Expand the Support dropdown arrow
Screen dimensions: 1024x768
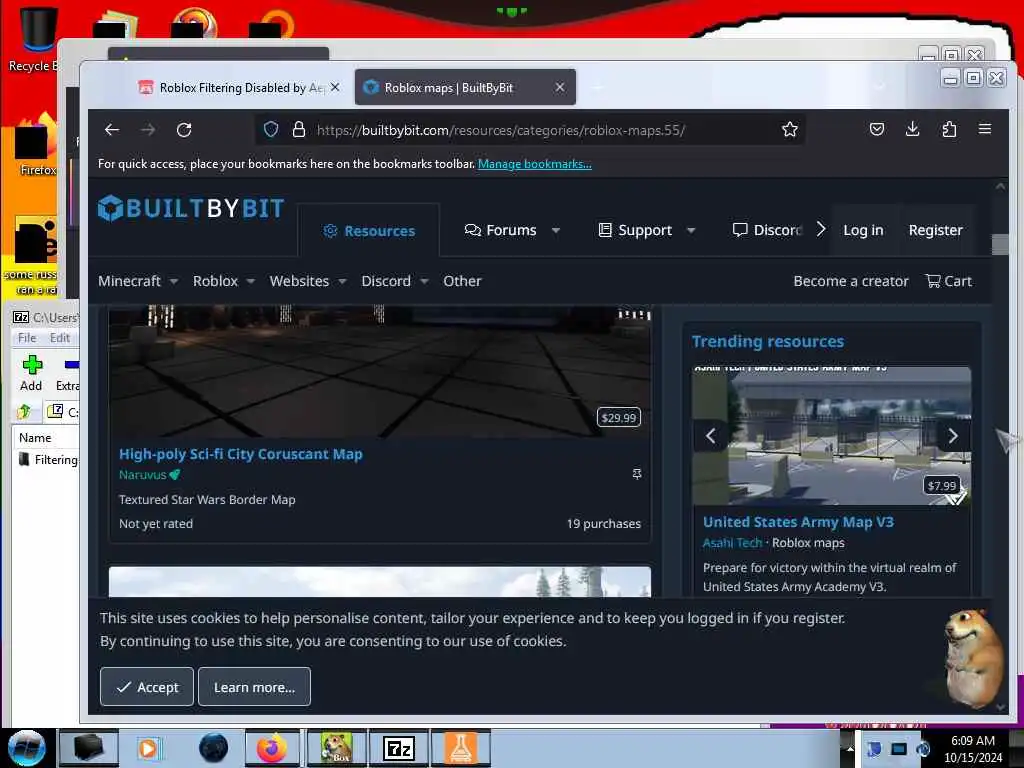pyautogui.click(x=691, y=231)
